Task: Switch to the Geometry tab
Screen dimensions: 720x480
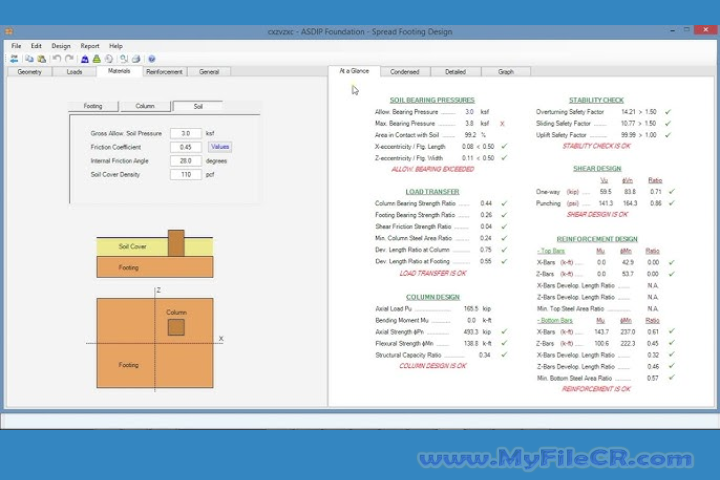Action: coord(29,72)
